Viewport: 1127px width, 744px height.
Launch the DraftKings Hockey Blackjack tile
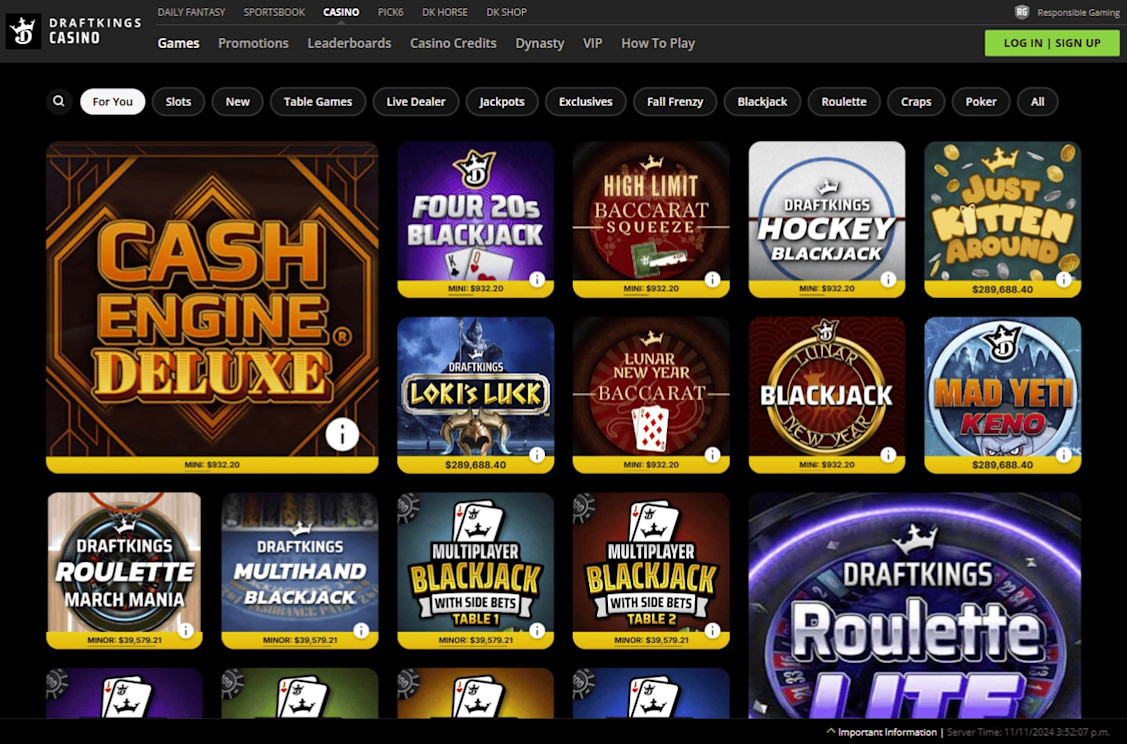(x=827, y=219)
